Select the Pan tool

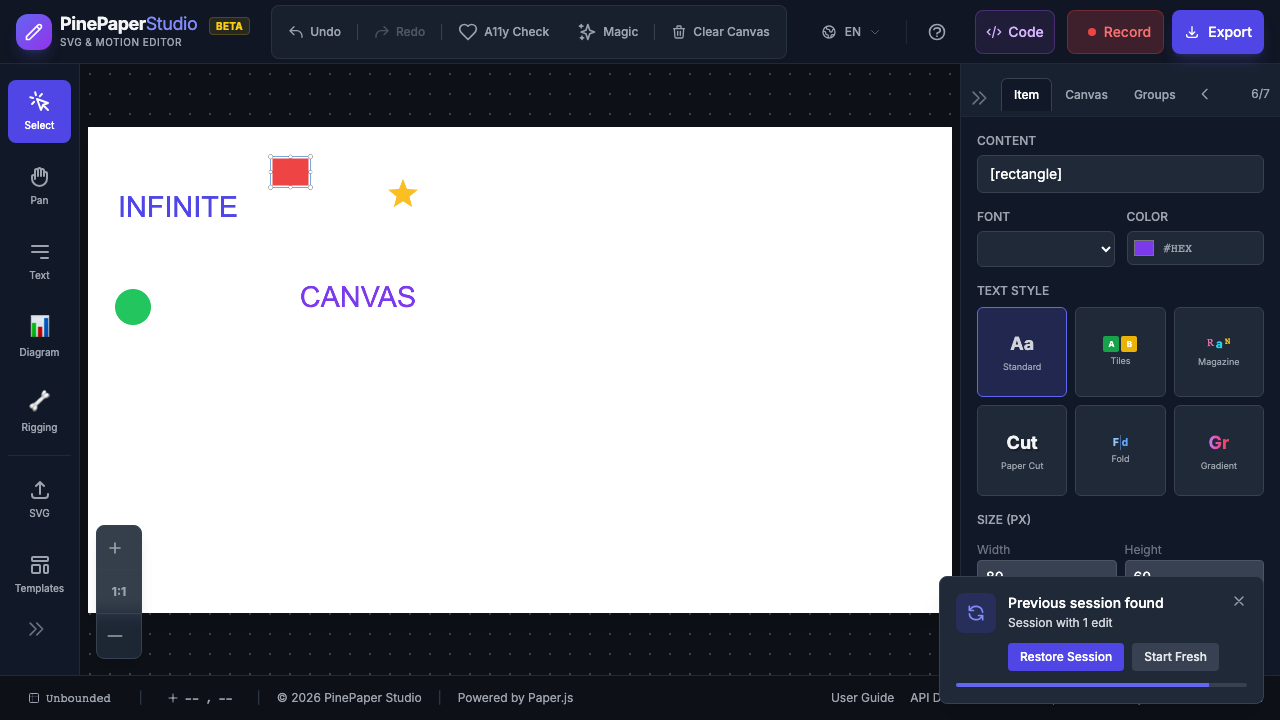click(x=38, y=185)
